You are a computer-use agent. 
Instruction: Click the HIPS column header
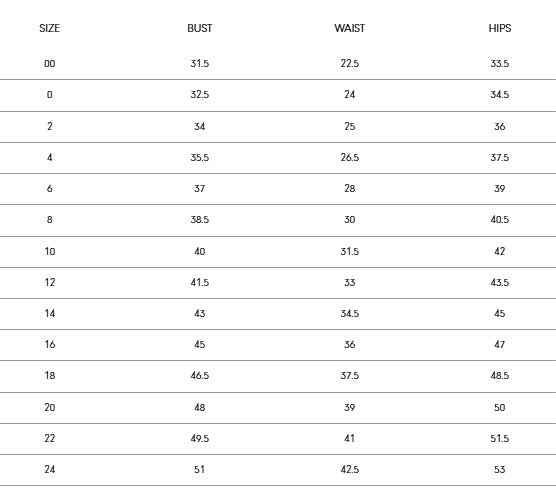pos(500,28)
